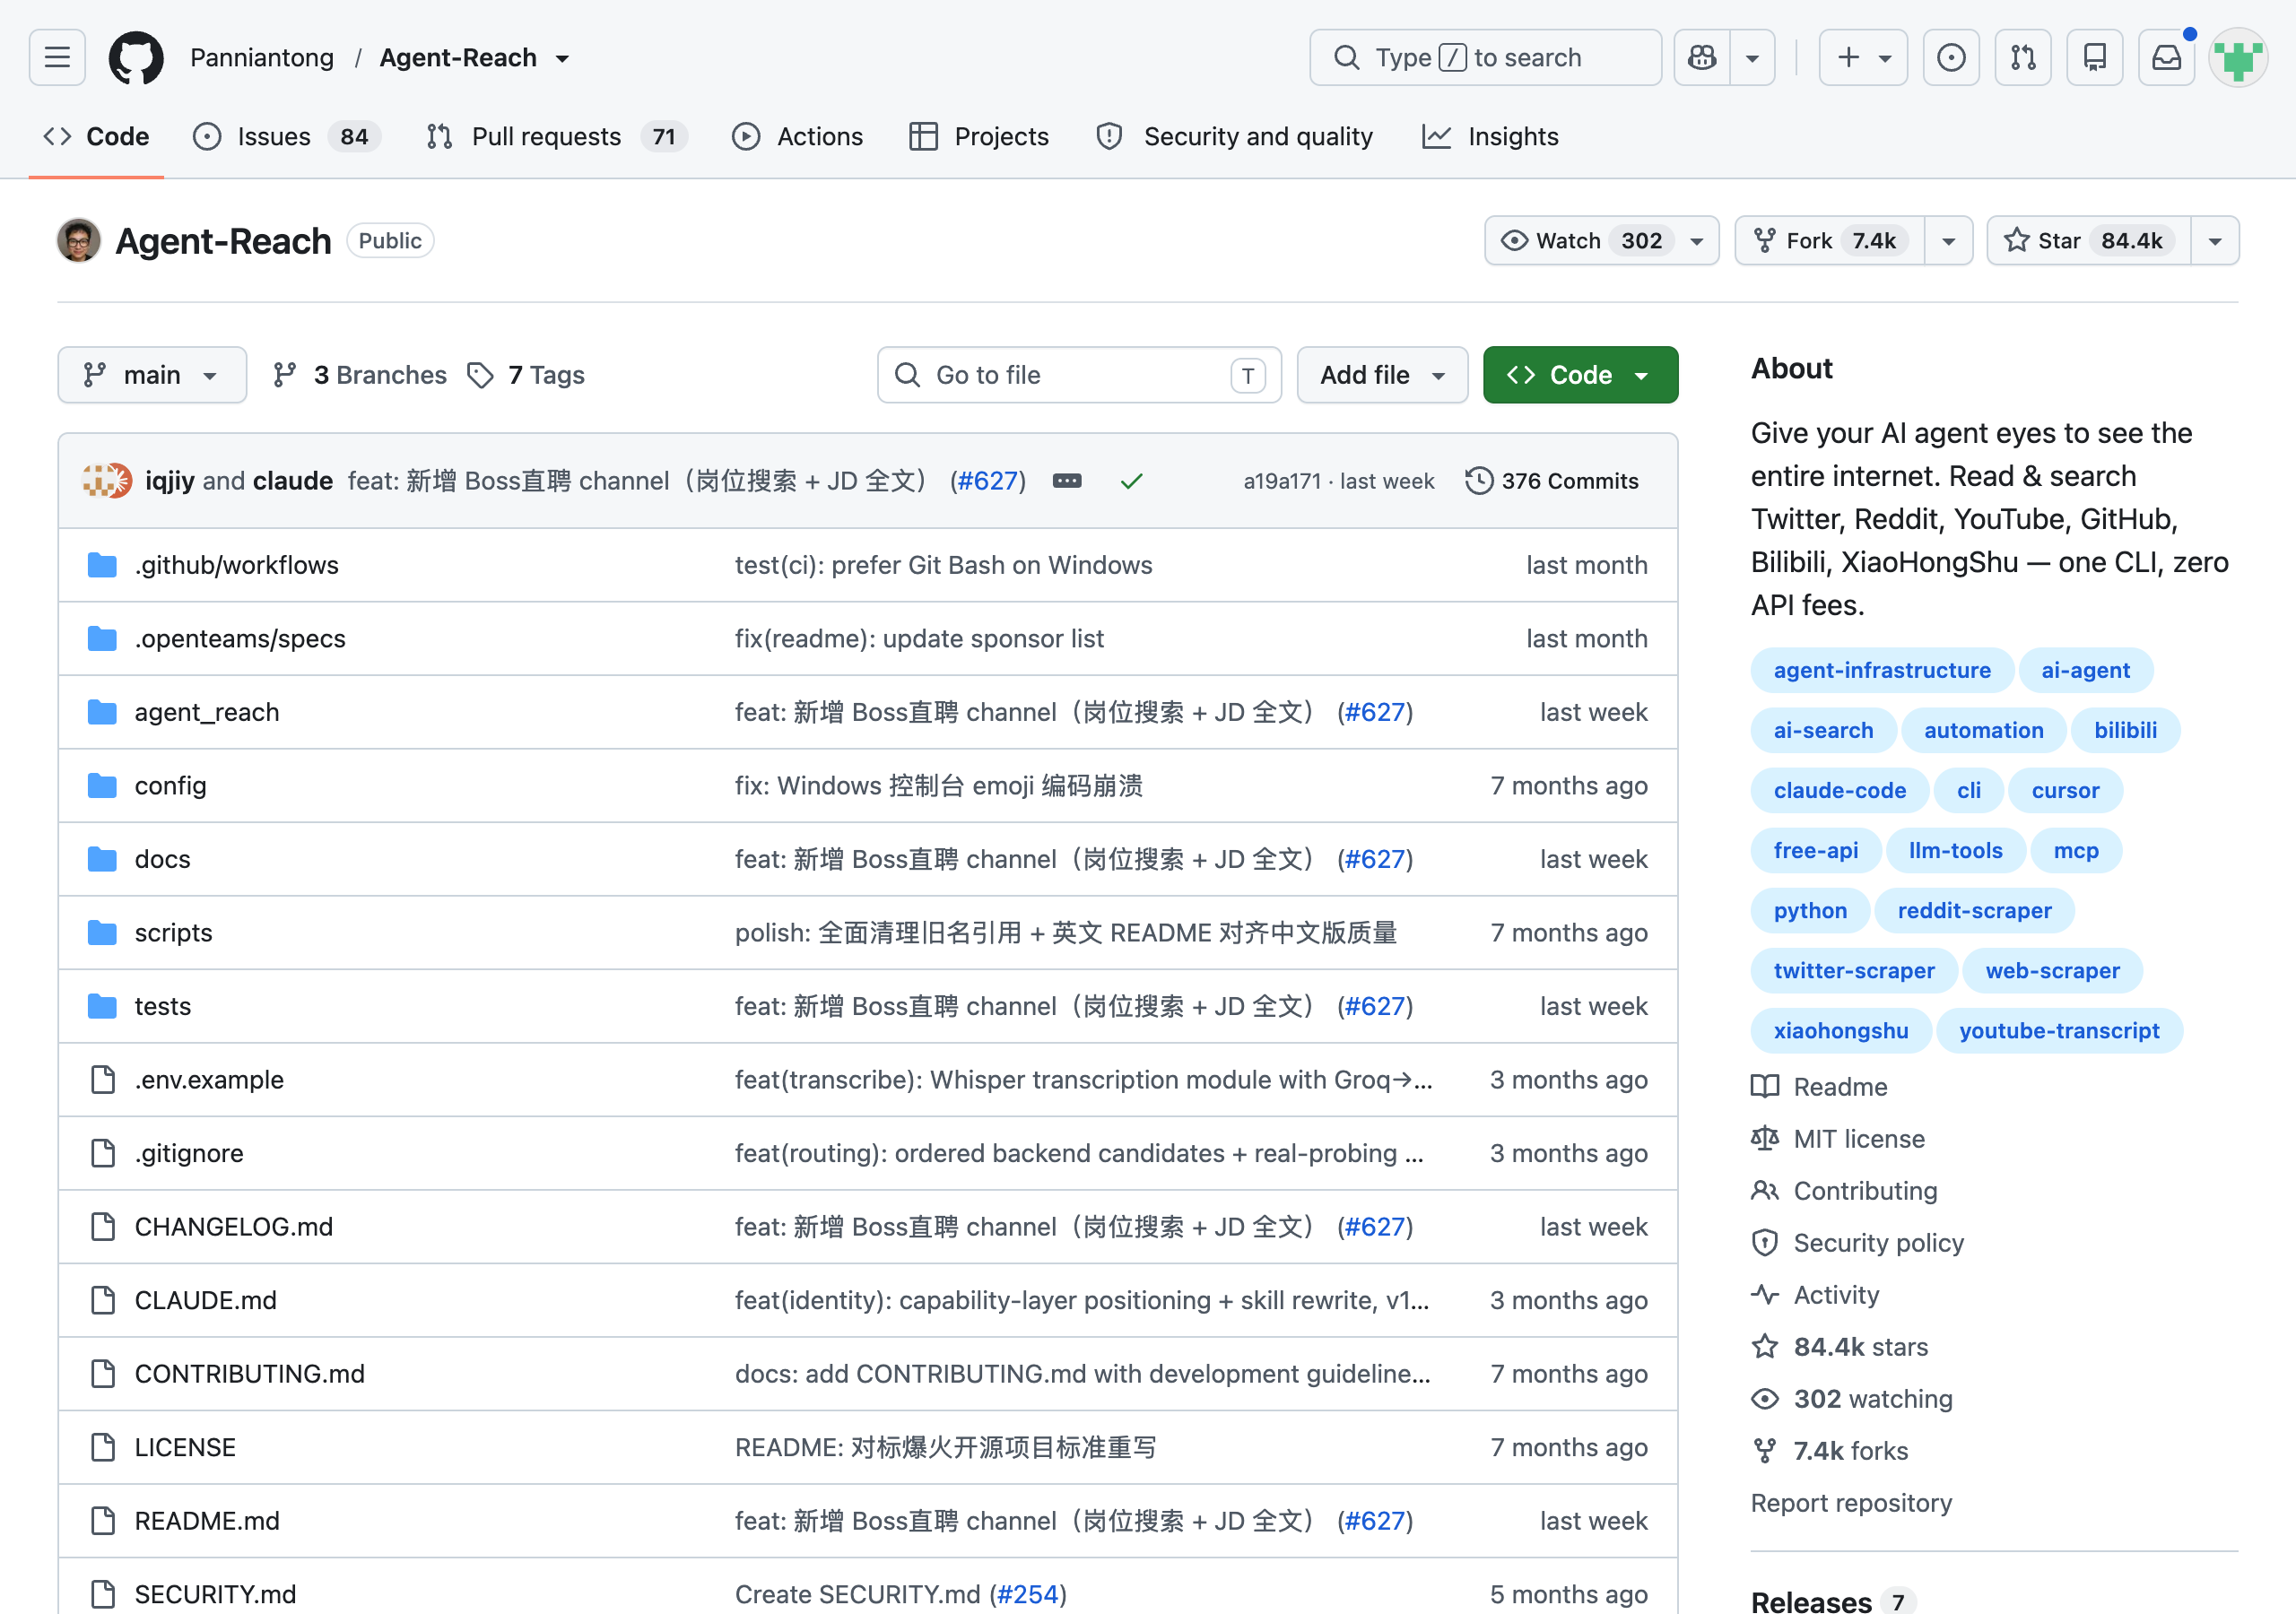Expand the Fork options arrow
This screenshot has width=2296, height=1614.
click(1949, 240)
